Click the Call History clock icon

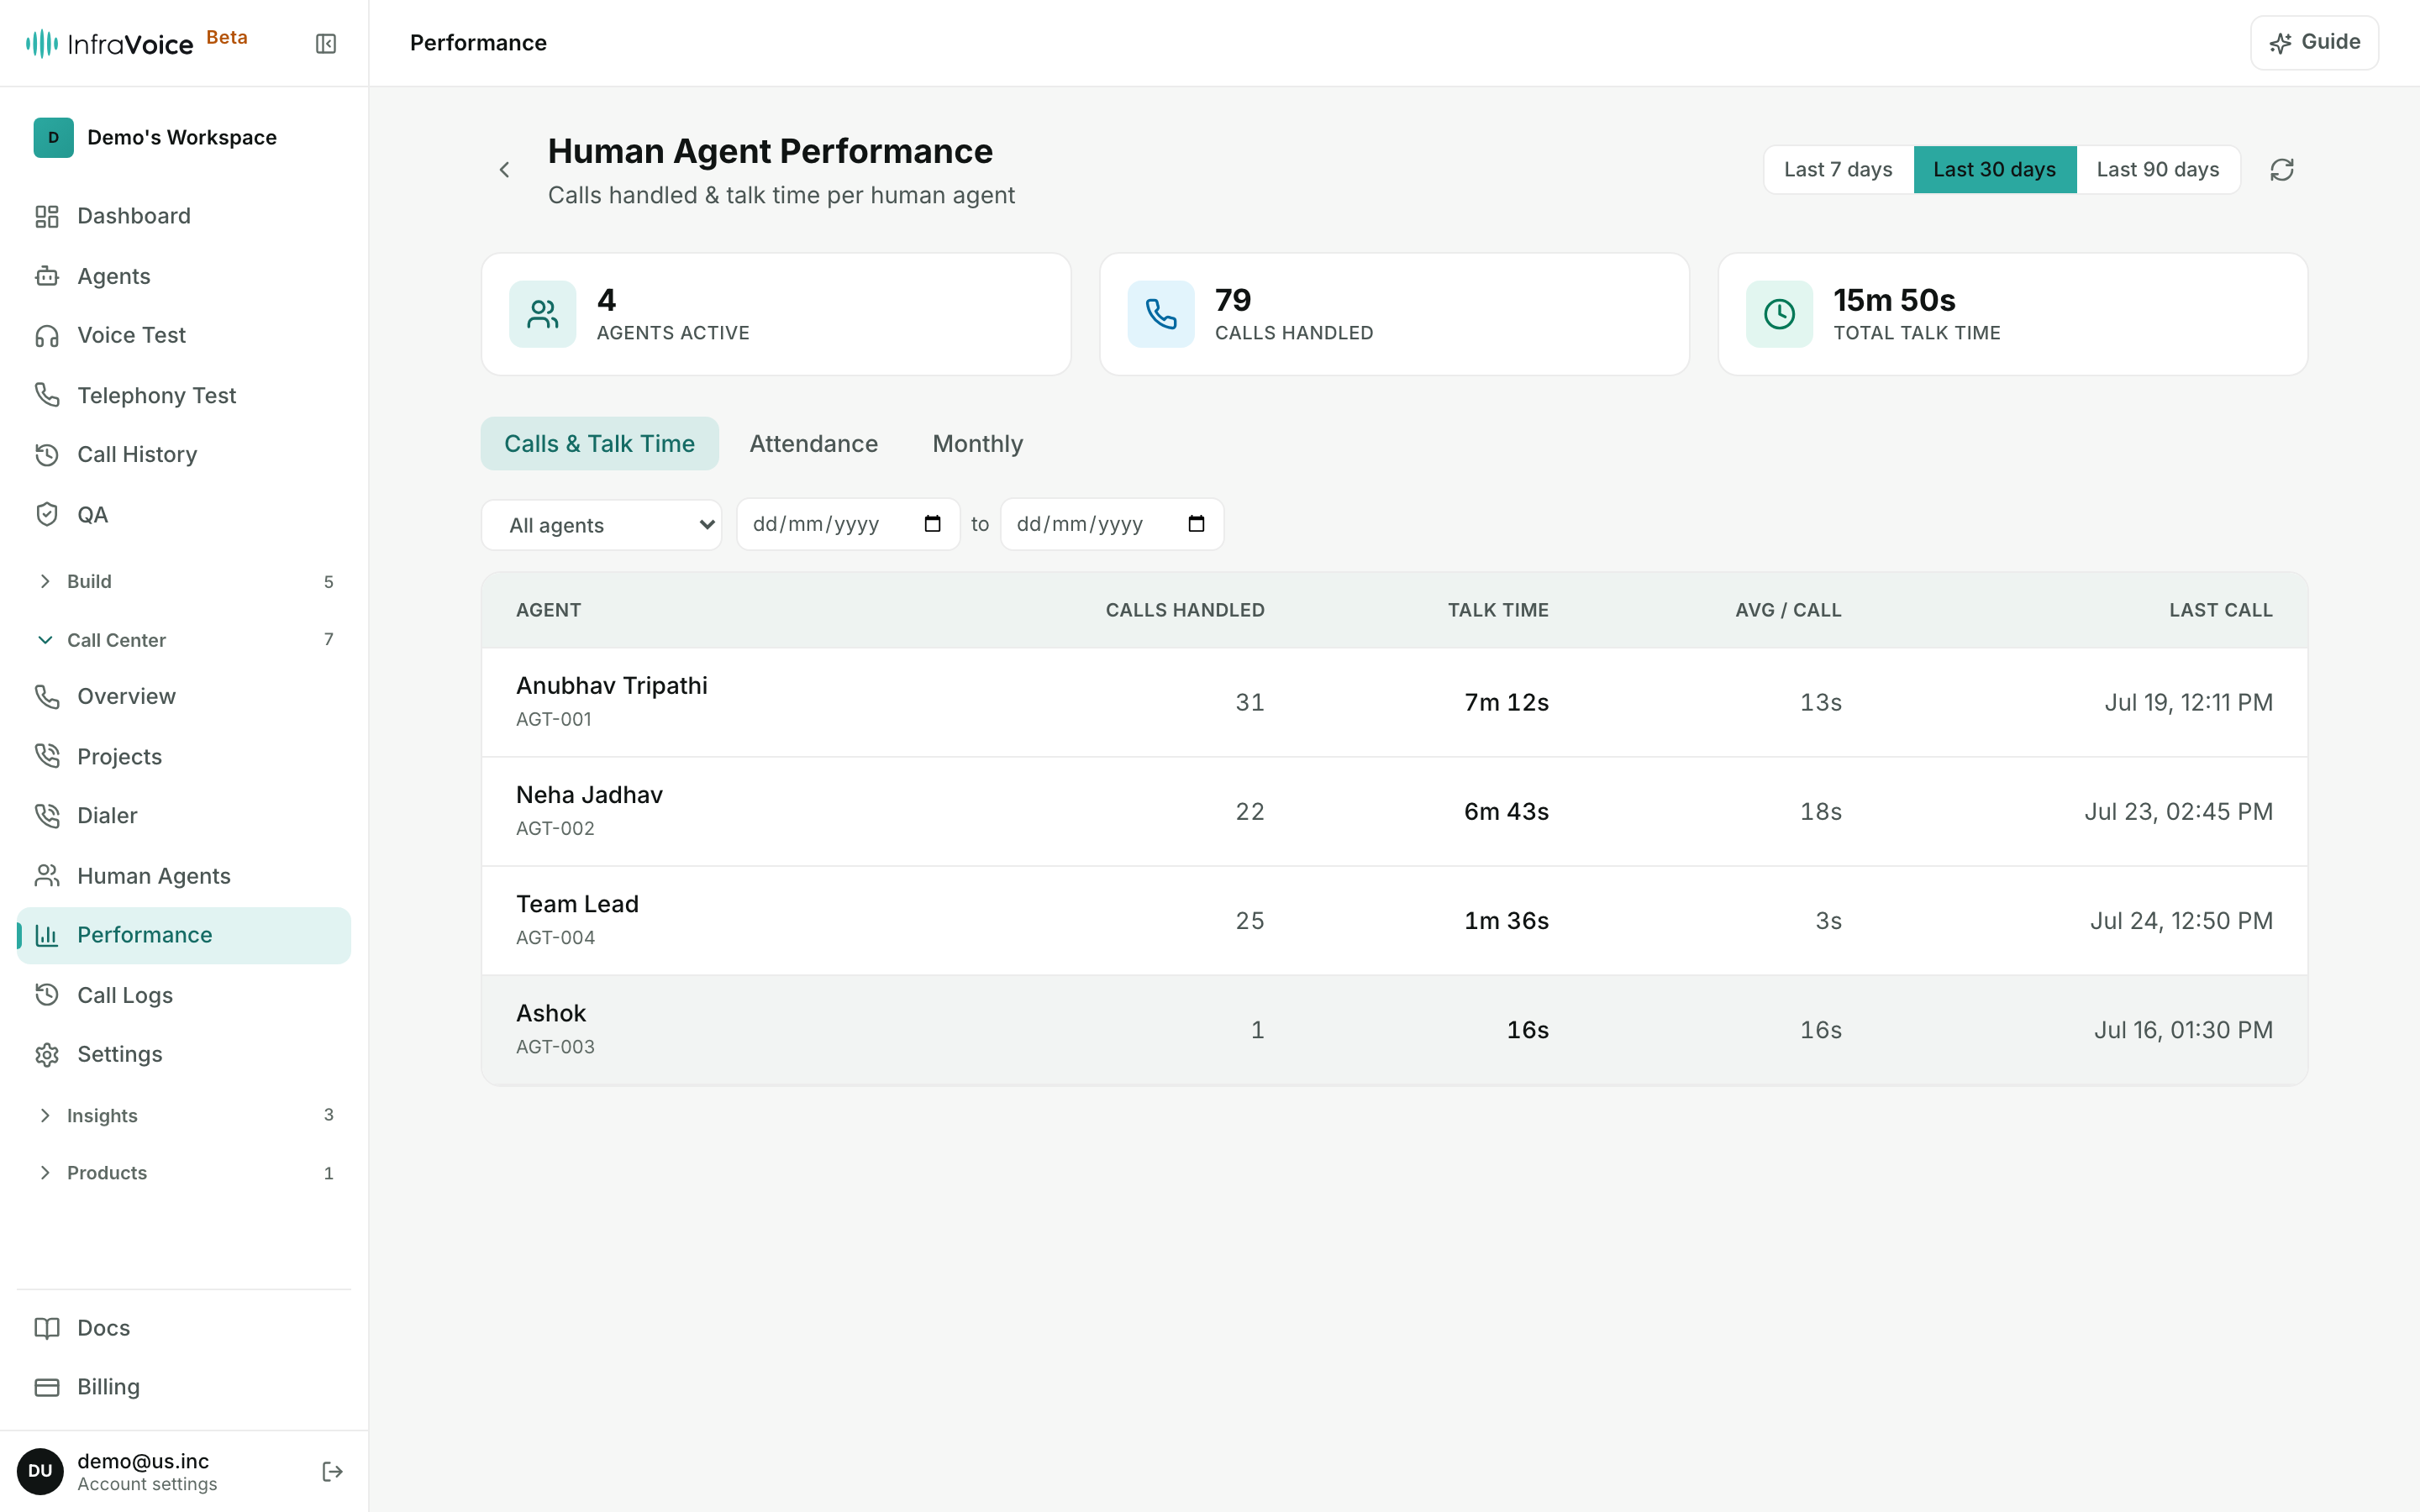[47, 454]
